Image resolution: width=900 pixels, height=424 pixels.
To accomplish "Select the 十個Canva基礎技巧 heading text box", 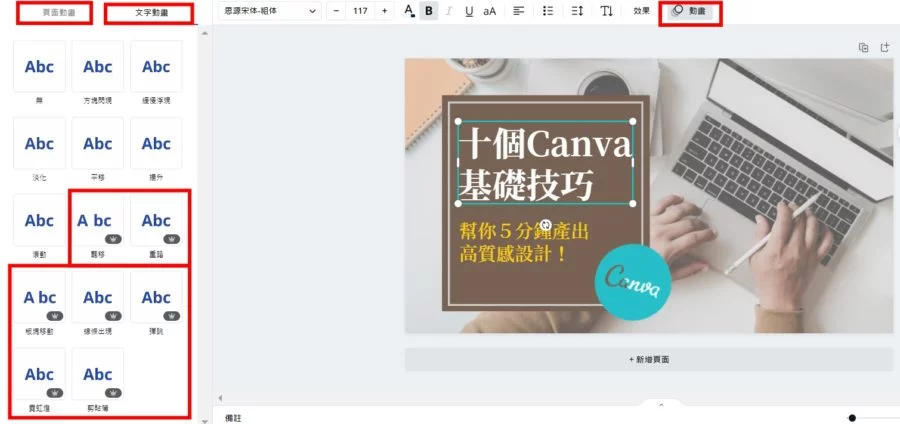I will pos(545,162).
